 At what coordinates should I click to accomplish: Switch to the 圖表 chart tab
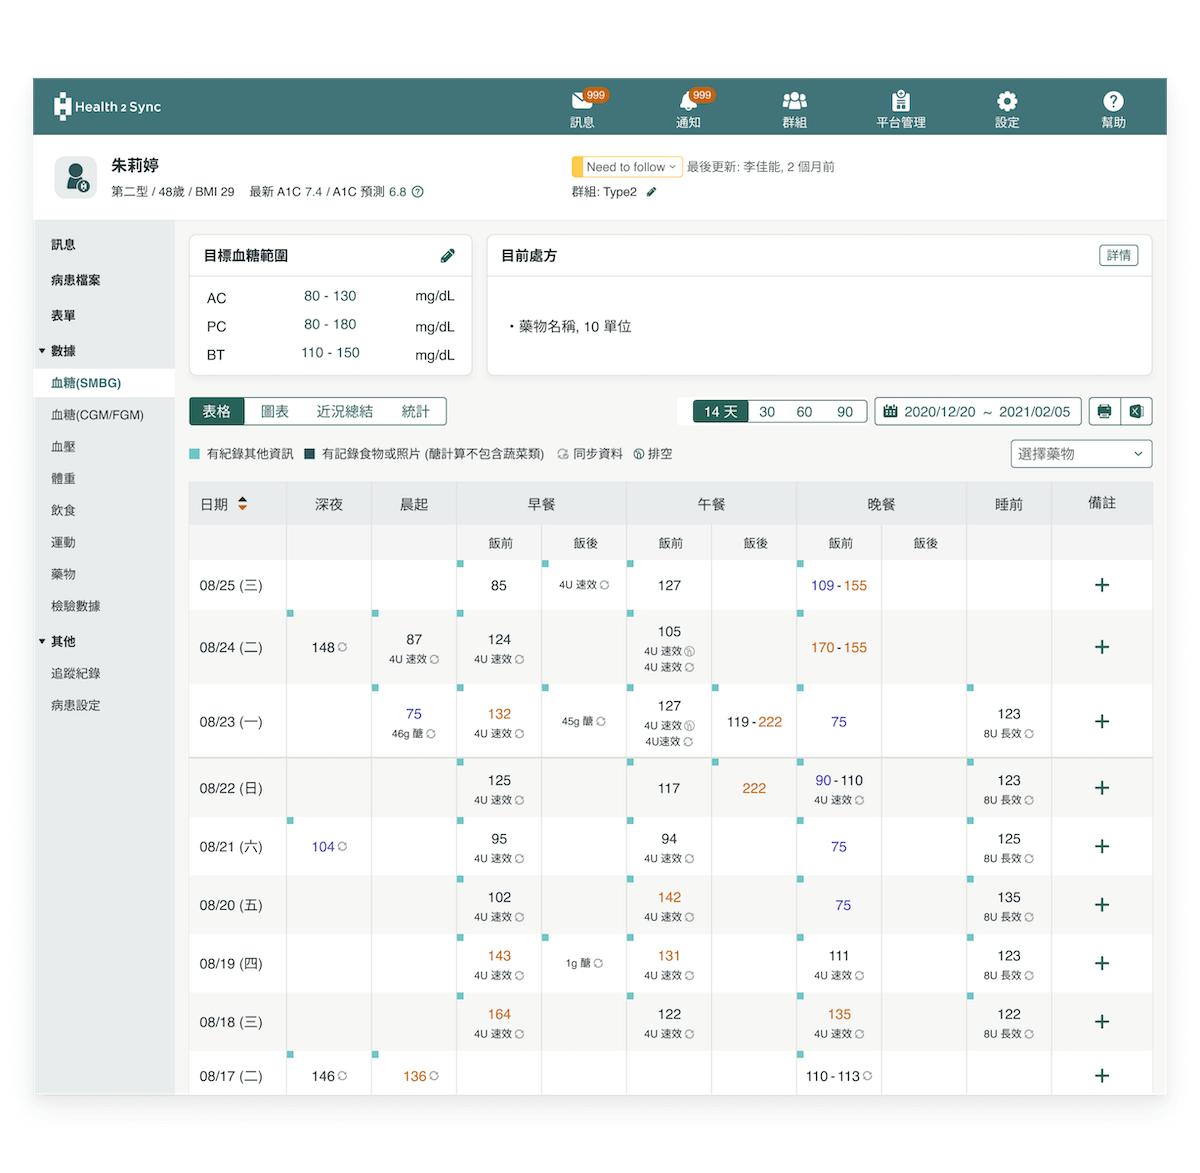[x=275, y=412]
